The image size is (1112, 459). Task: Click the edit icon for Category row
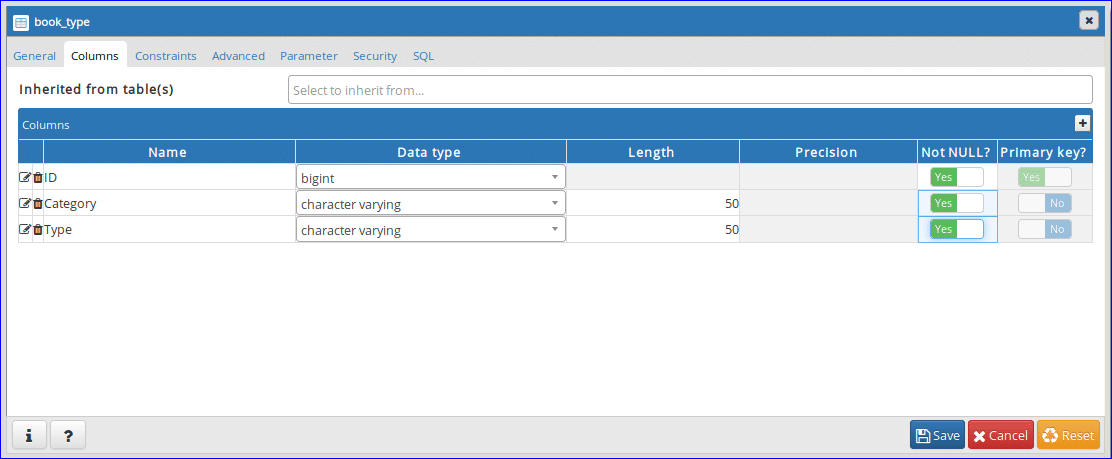pos(25,203)
